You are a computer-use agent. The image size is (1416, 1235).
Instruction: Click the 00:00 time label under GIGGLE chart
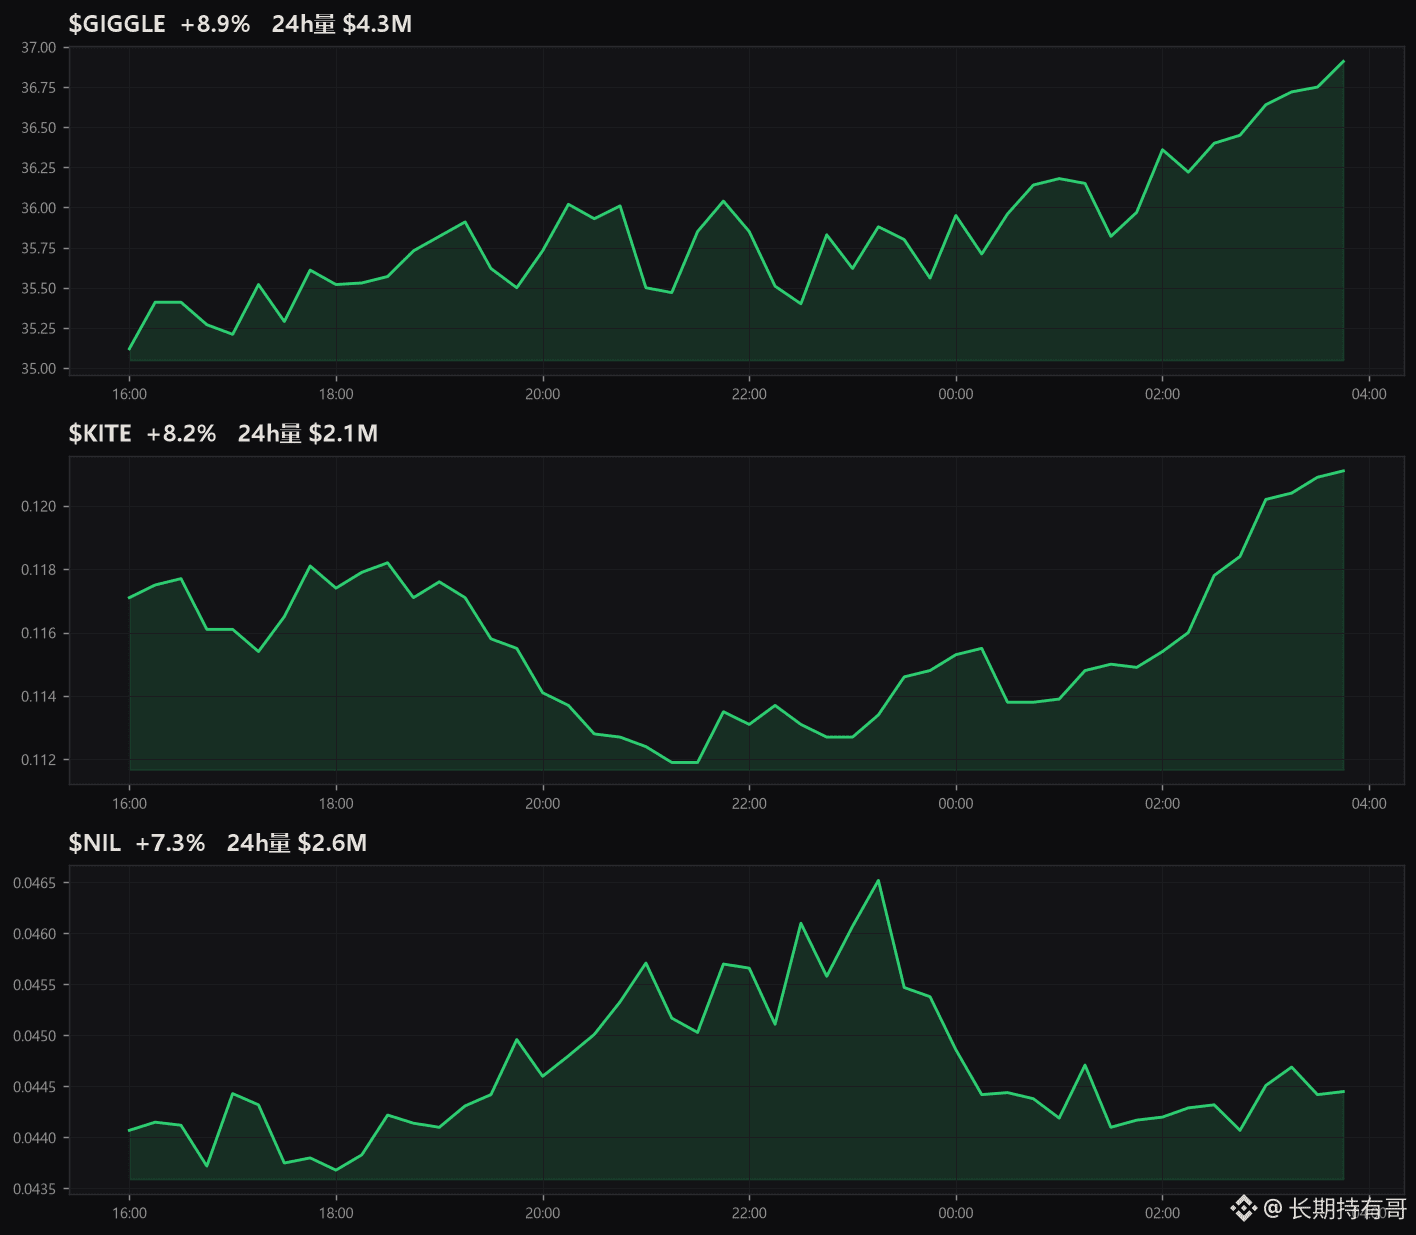pyautogui.click(x=956, y=394)
